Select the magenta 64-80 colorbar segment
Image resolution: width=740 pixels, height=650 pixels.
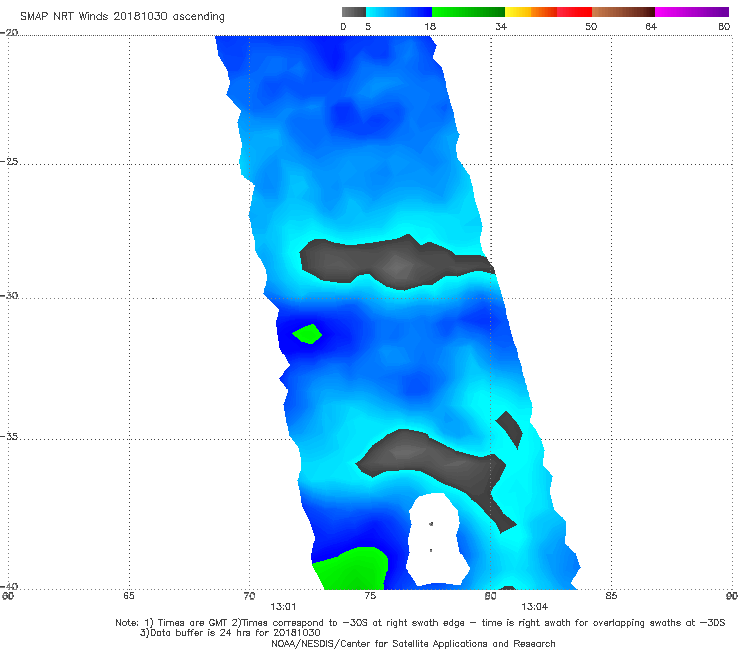pyautogui.click(x=692, y=12)
